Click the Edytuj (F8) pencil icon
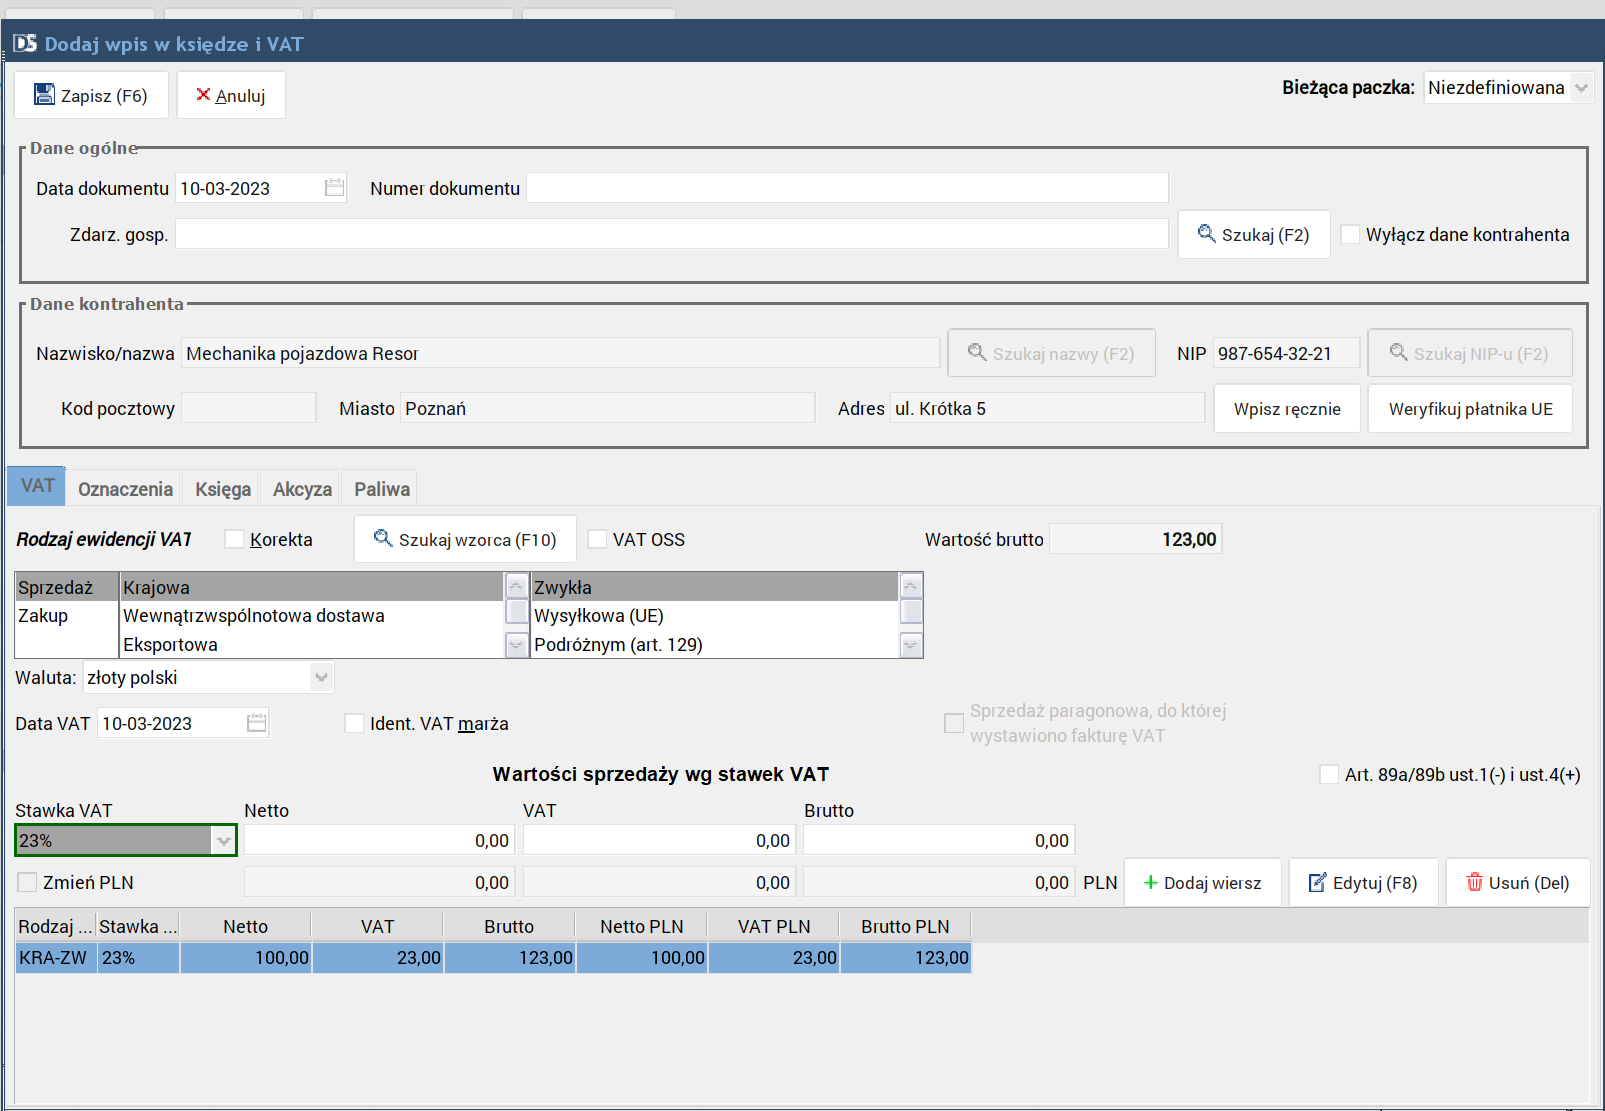1605x1111 pixels. 1318,883
